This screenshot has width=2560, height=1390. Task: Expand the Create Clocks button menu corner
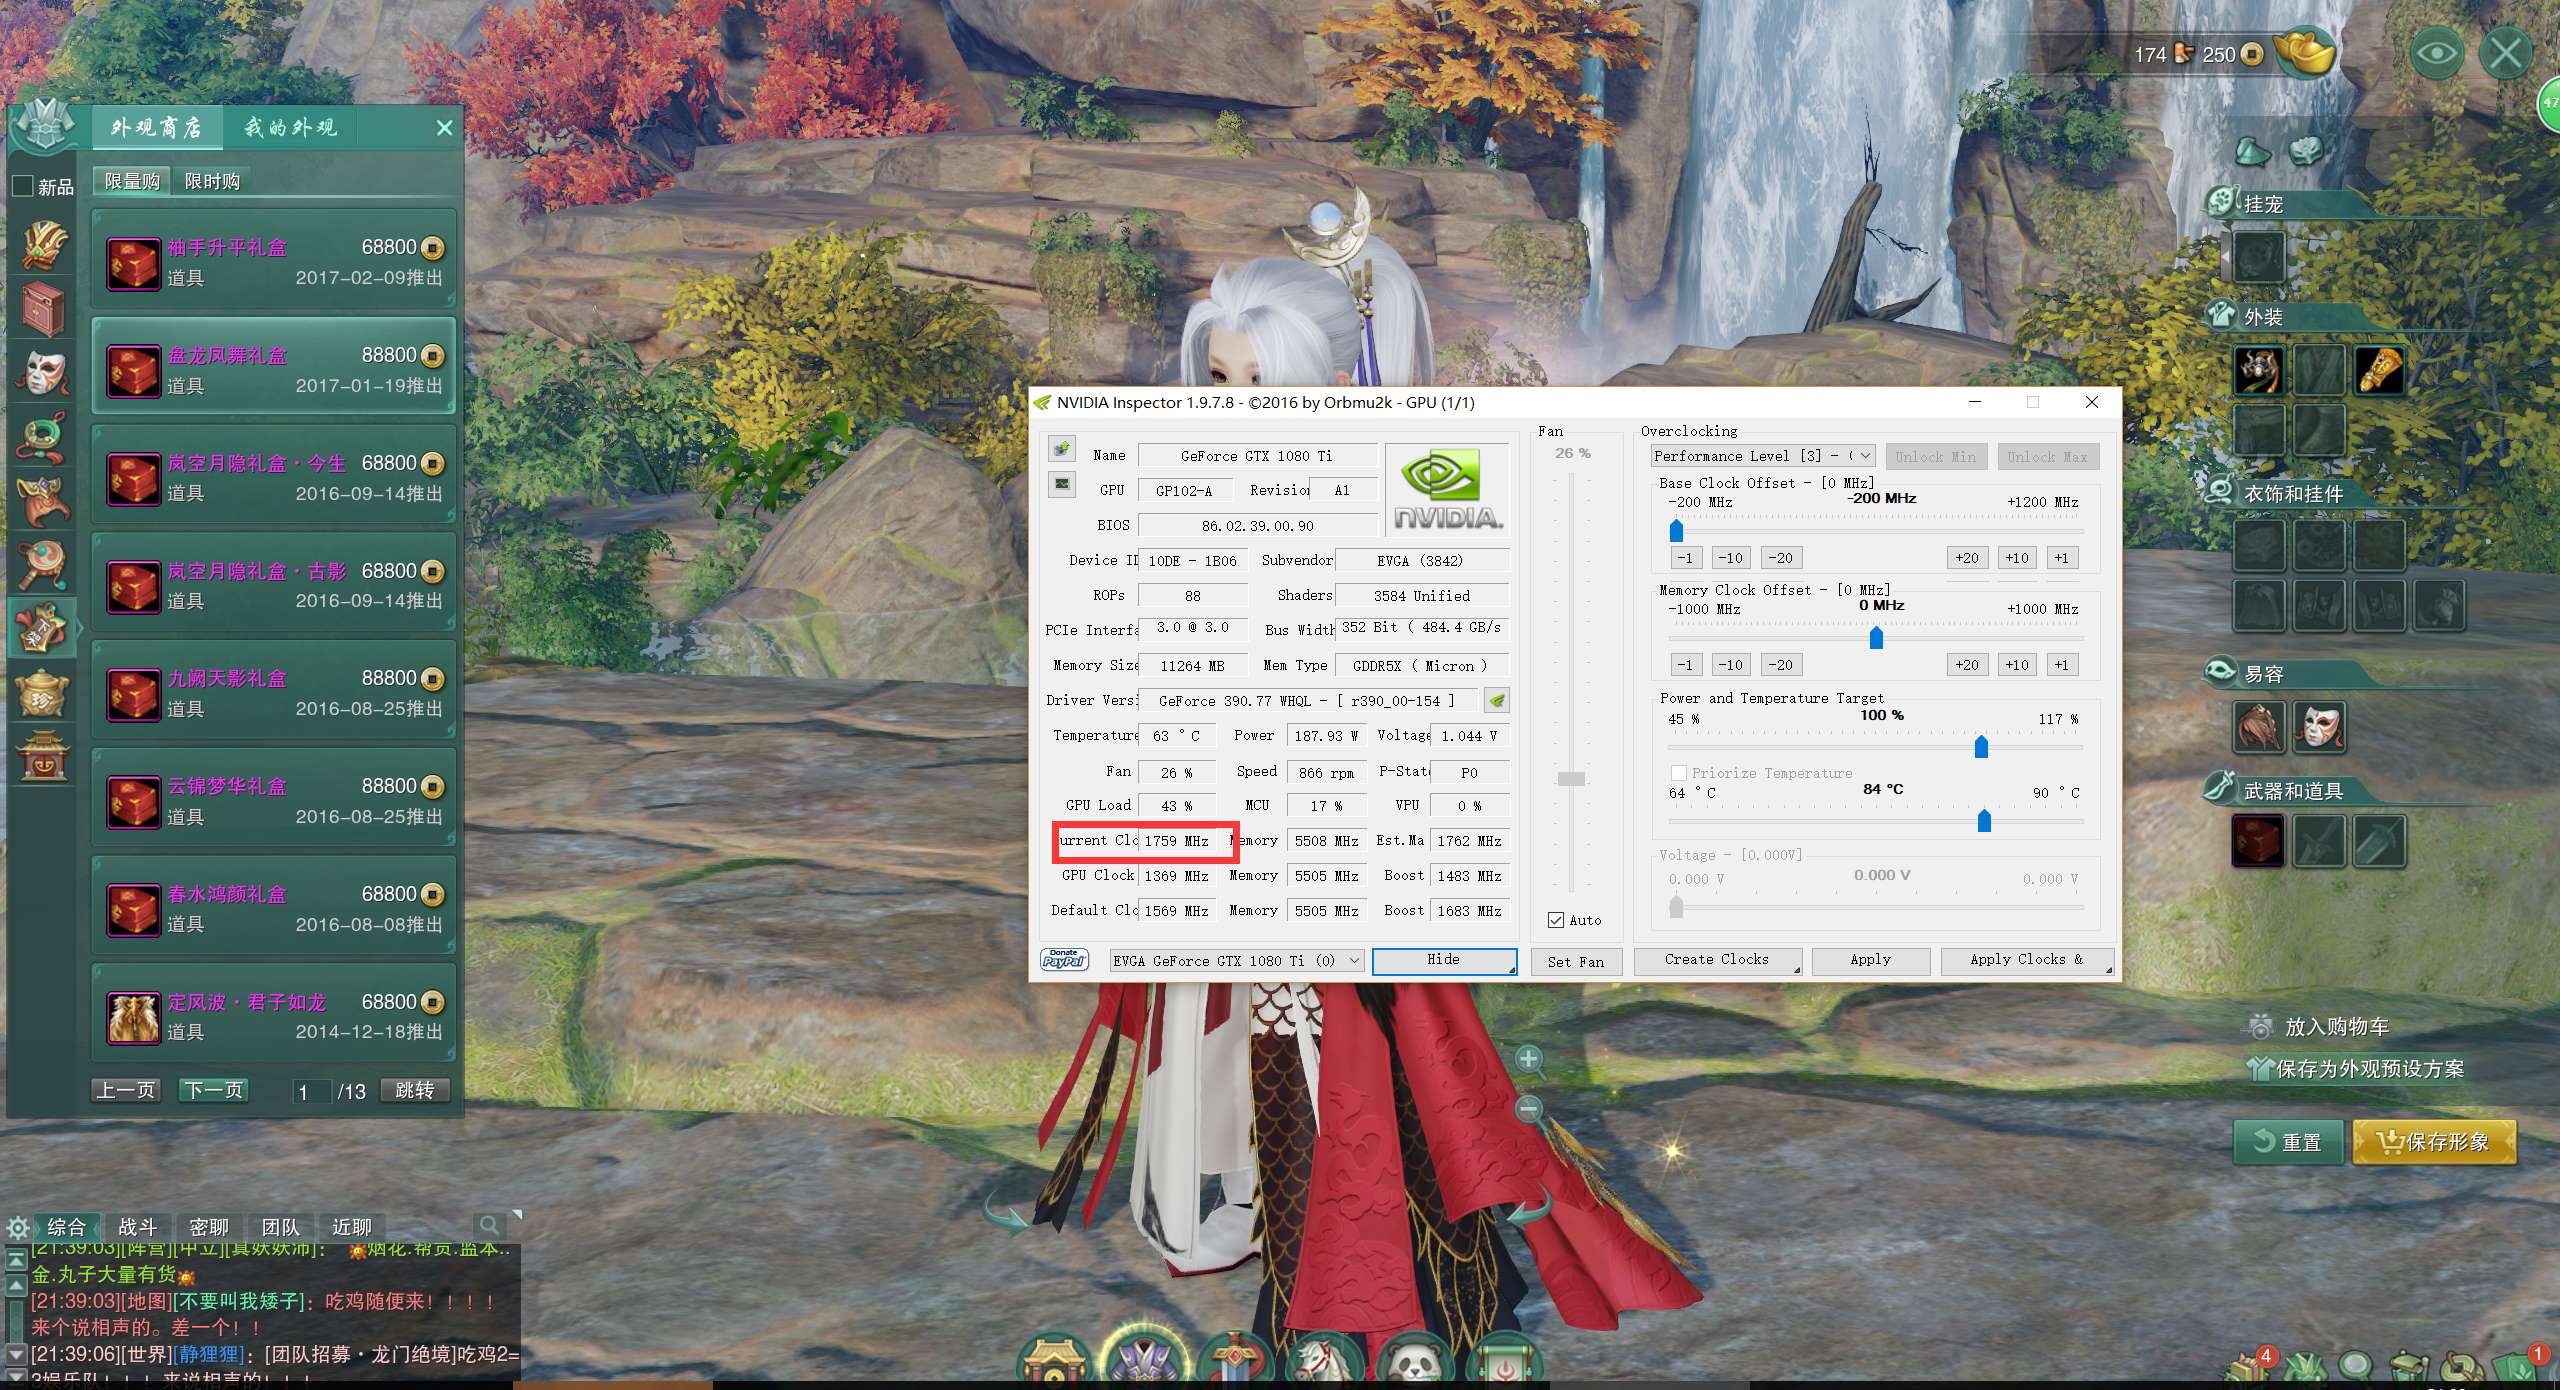tap(1797, 970)
